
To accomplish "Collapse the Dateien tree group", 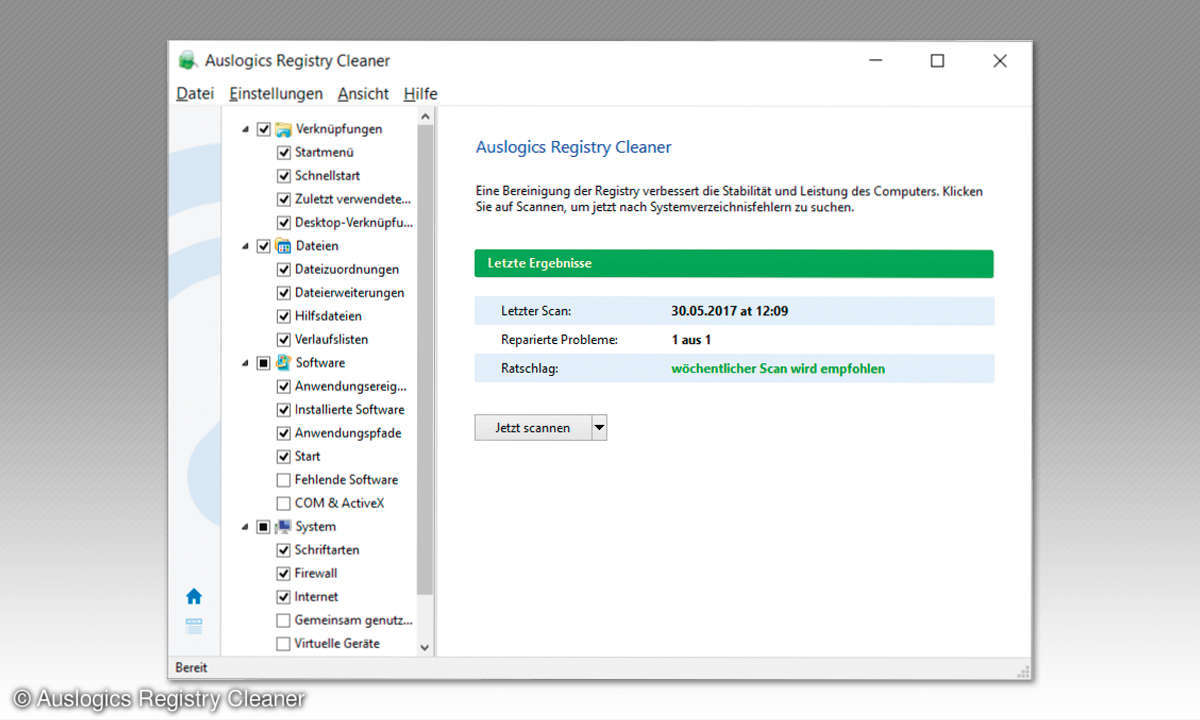I will [246, 246].
